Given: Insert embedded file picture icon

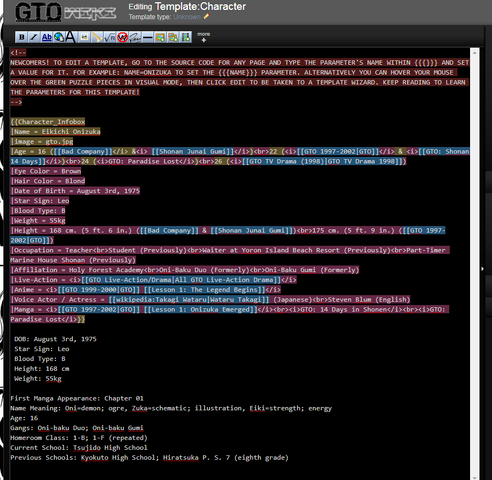Looking at the screenshot, I should [84, 37].
